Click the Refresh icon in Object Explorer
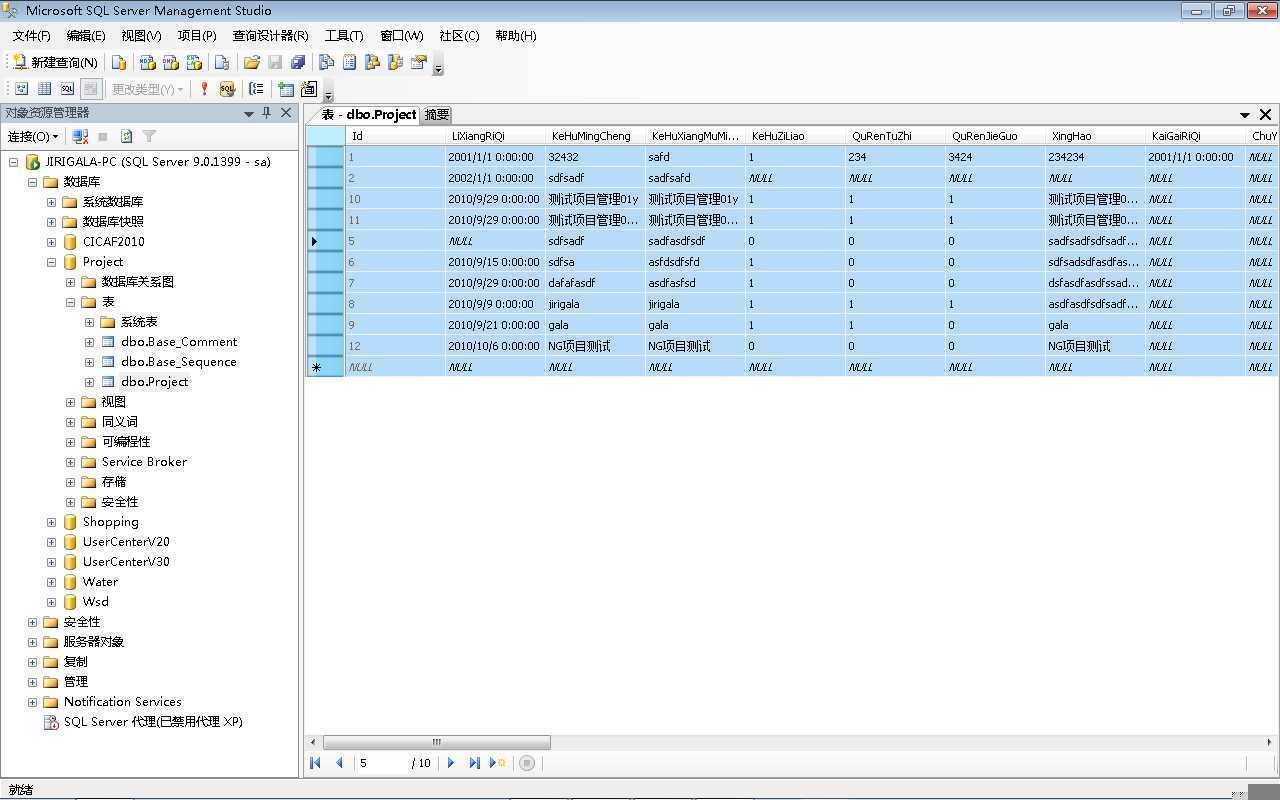The image size is (1280, 800). (x=126, y=136)
